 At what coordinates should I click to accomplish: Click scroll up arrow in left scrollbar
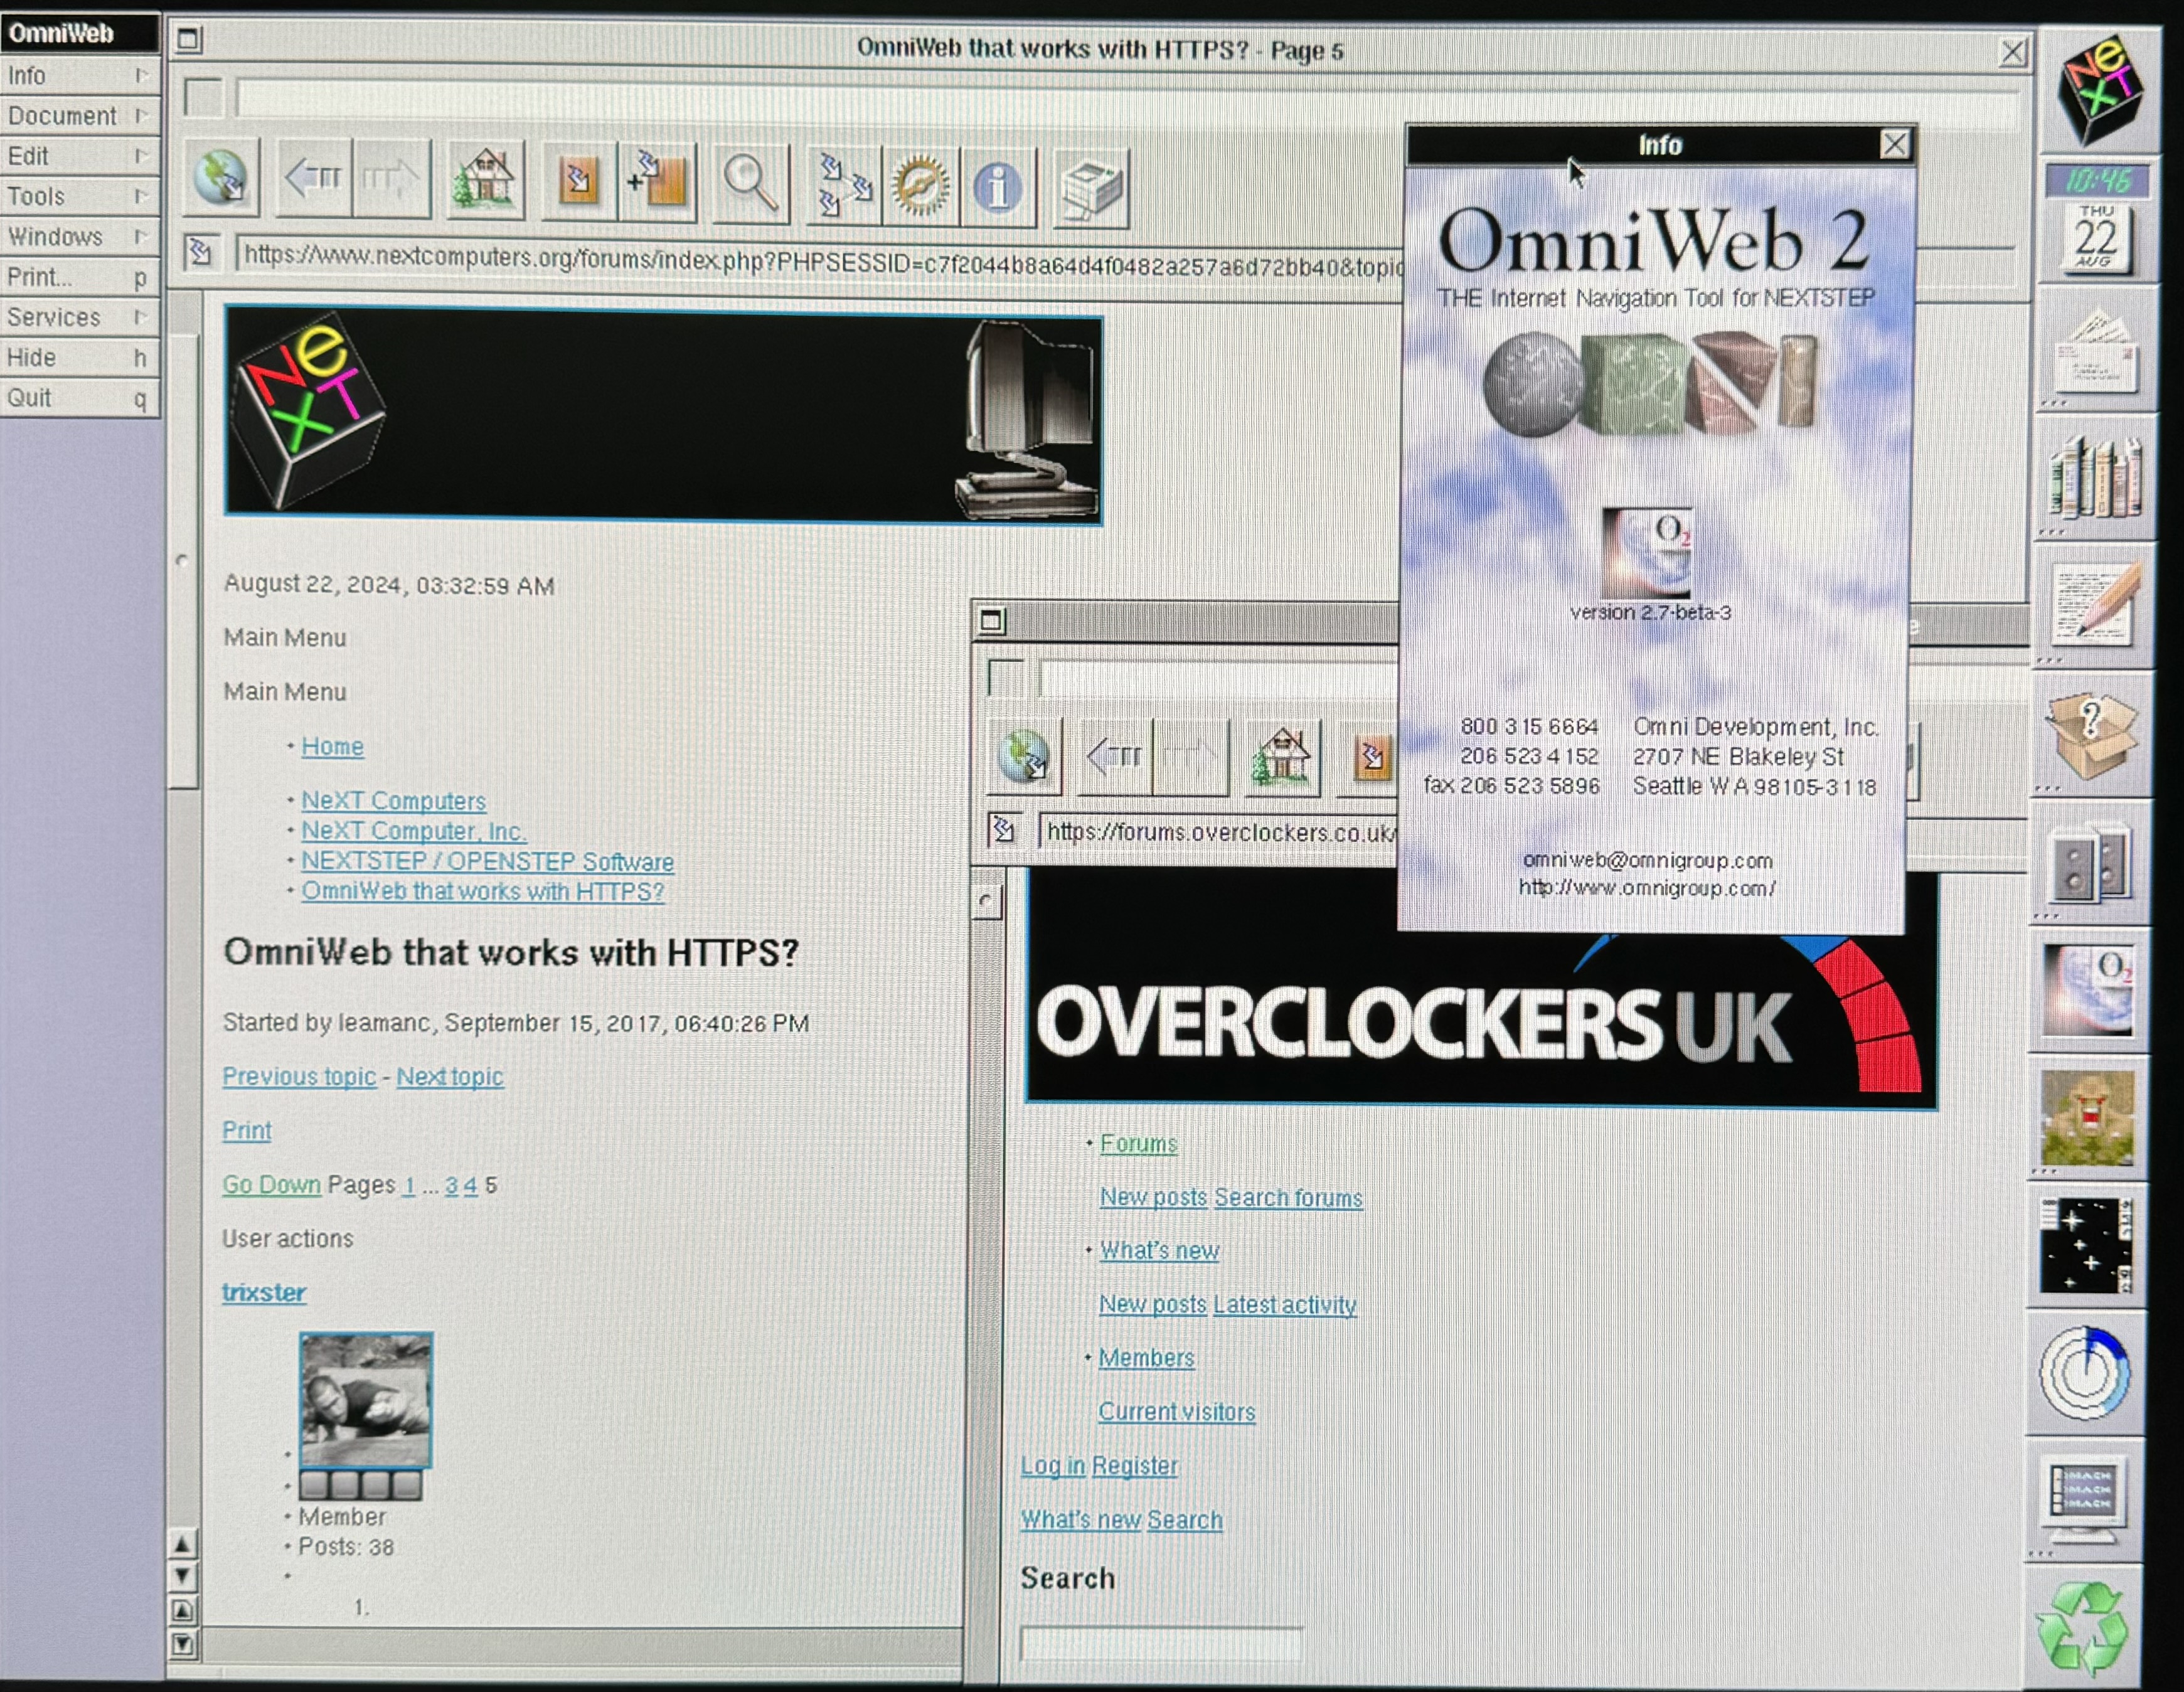pyautogui.click(x=182, y=1545)
